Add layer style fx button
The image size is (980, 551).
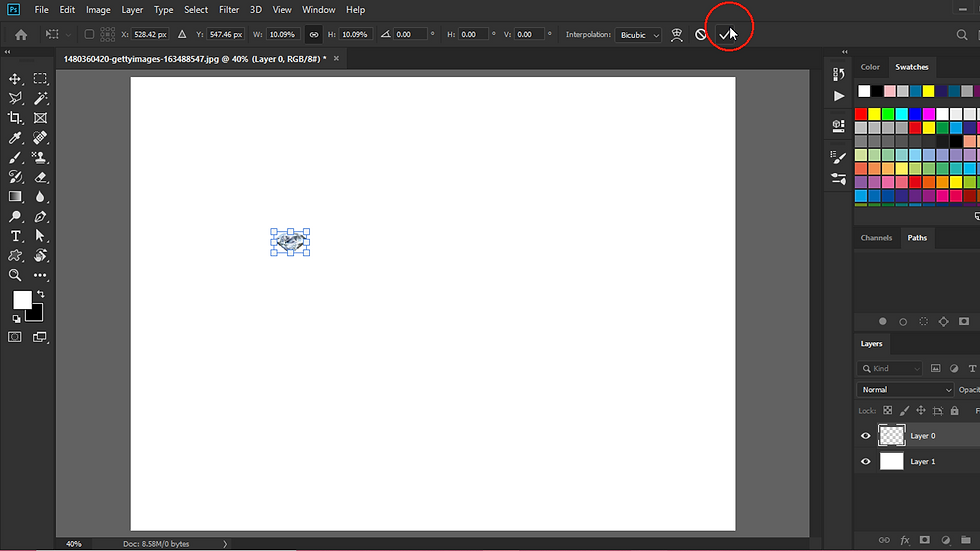click(904, 540)
